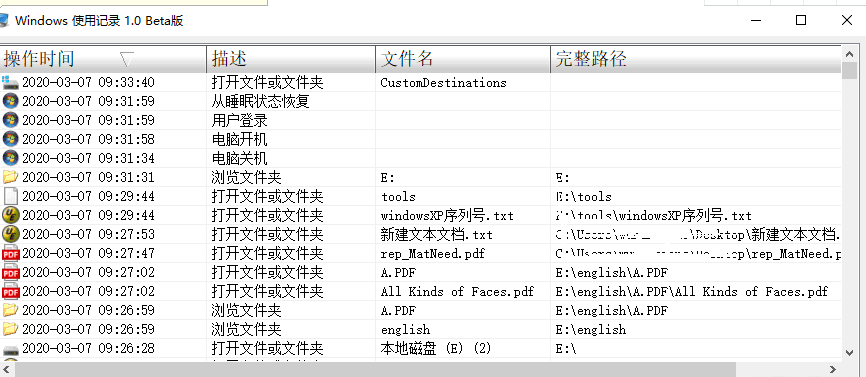Select the 电脑开机 entry text

click(x=240, y=139)
